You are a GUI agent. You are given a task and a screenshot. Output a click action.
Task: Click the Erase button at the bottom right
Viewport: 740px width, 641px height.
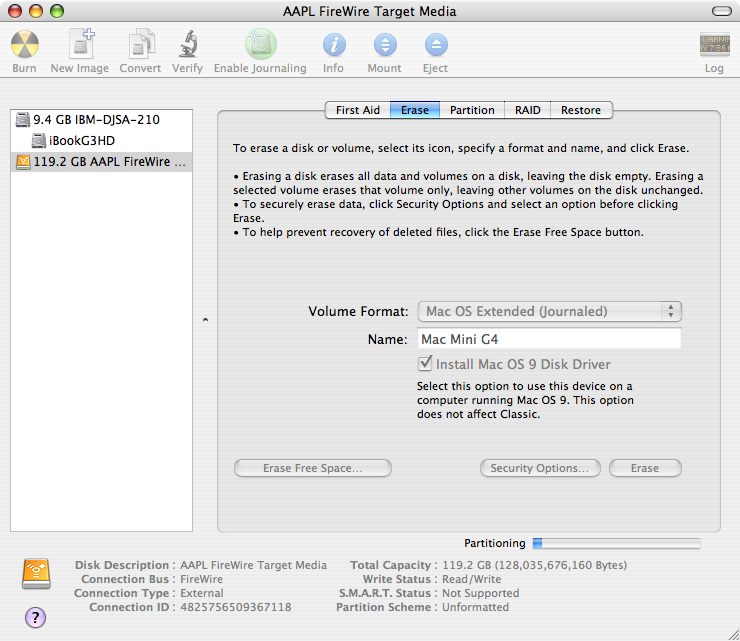click(645, 468)
